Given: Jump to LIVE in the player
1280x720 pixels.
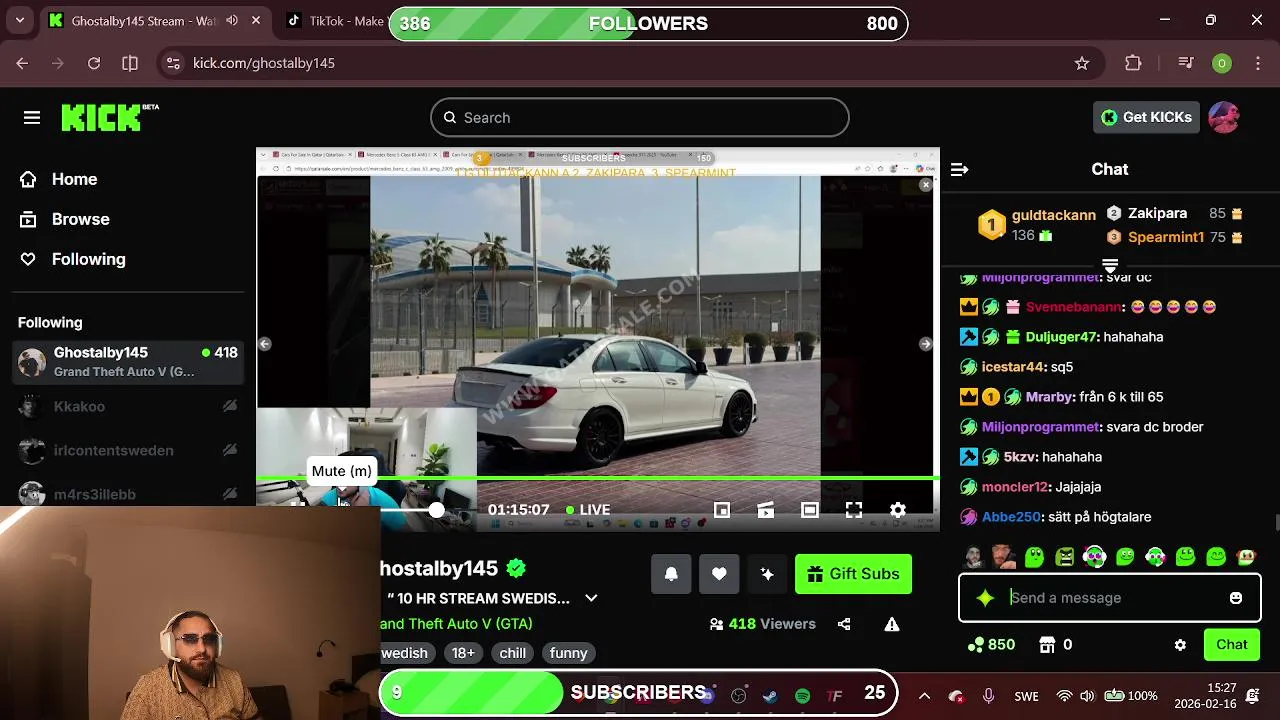Looking at the screenshot, I should 588,510.
